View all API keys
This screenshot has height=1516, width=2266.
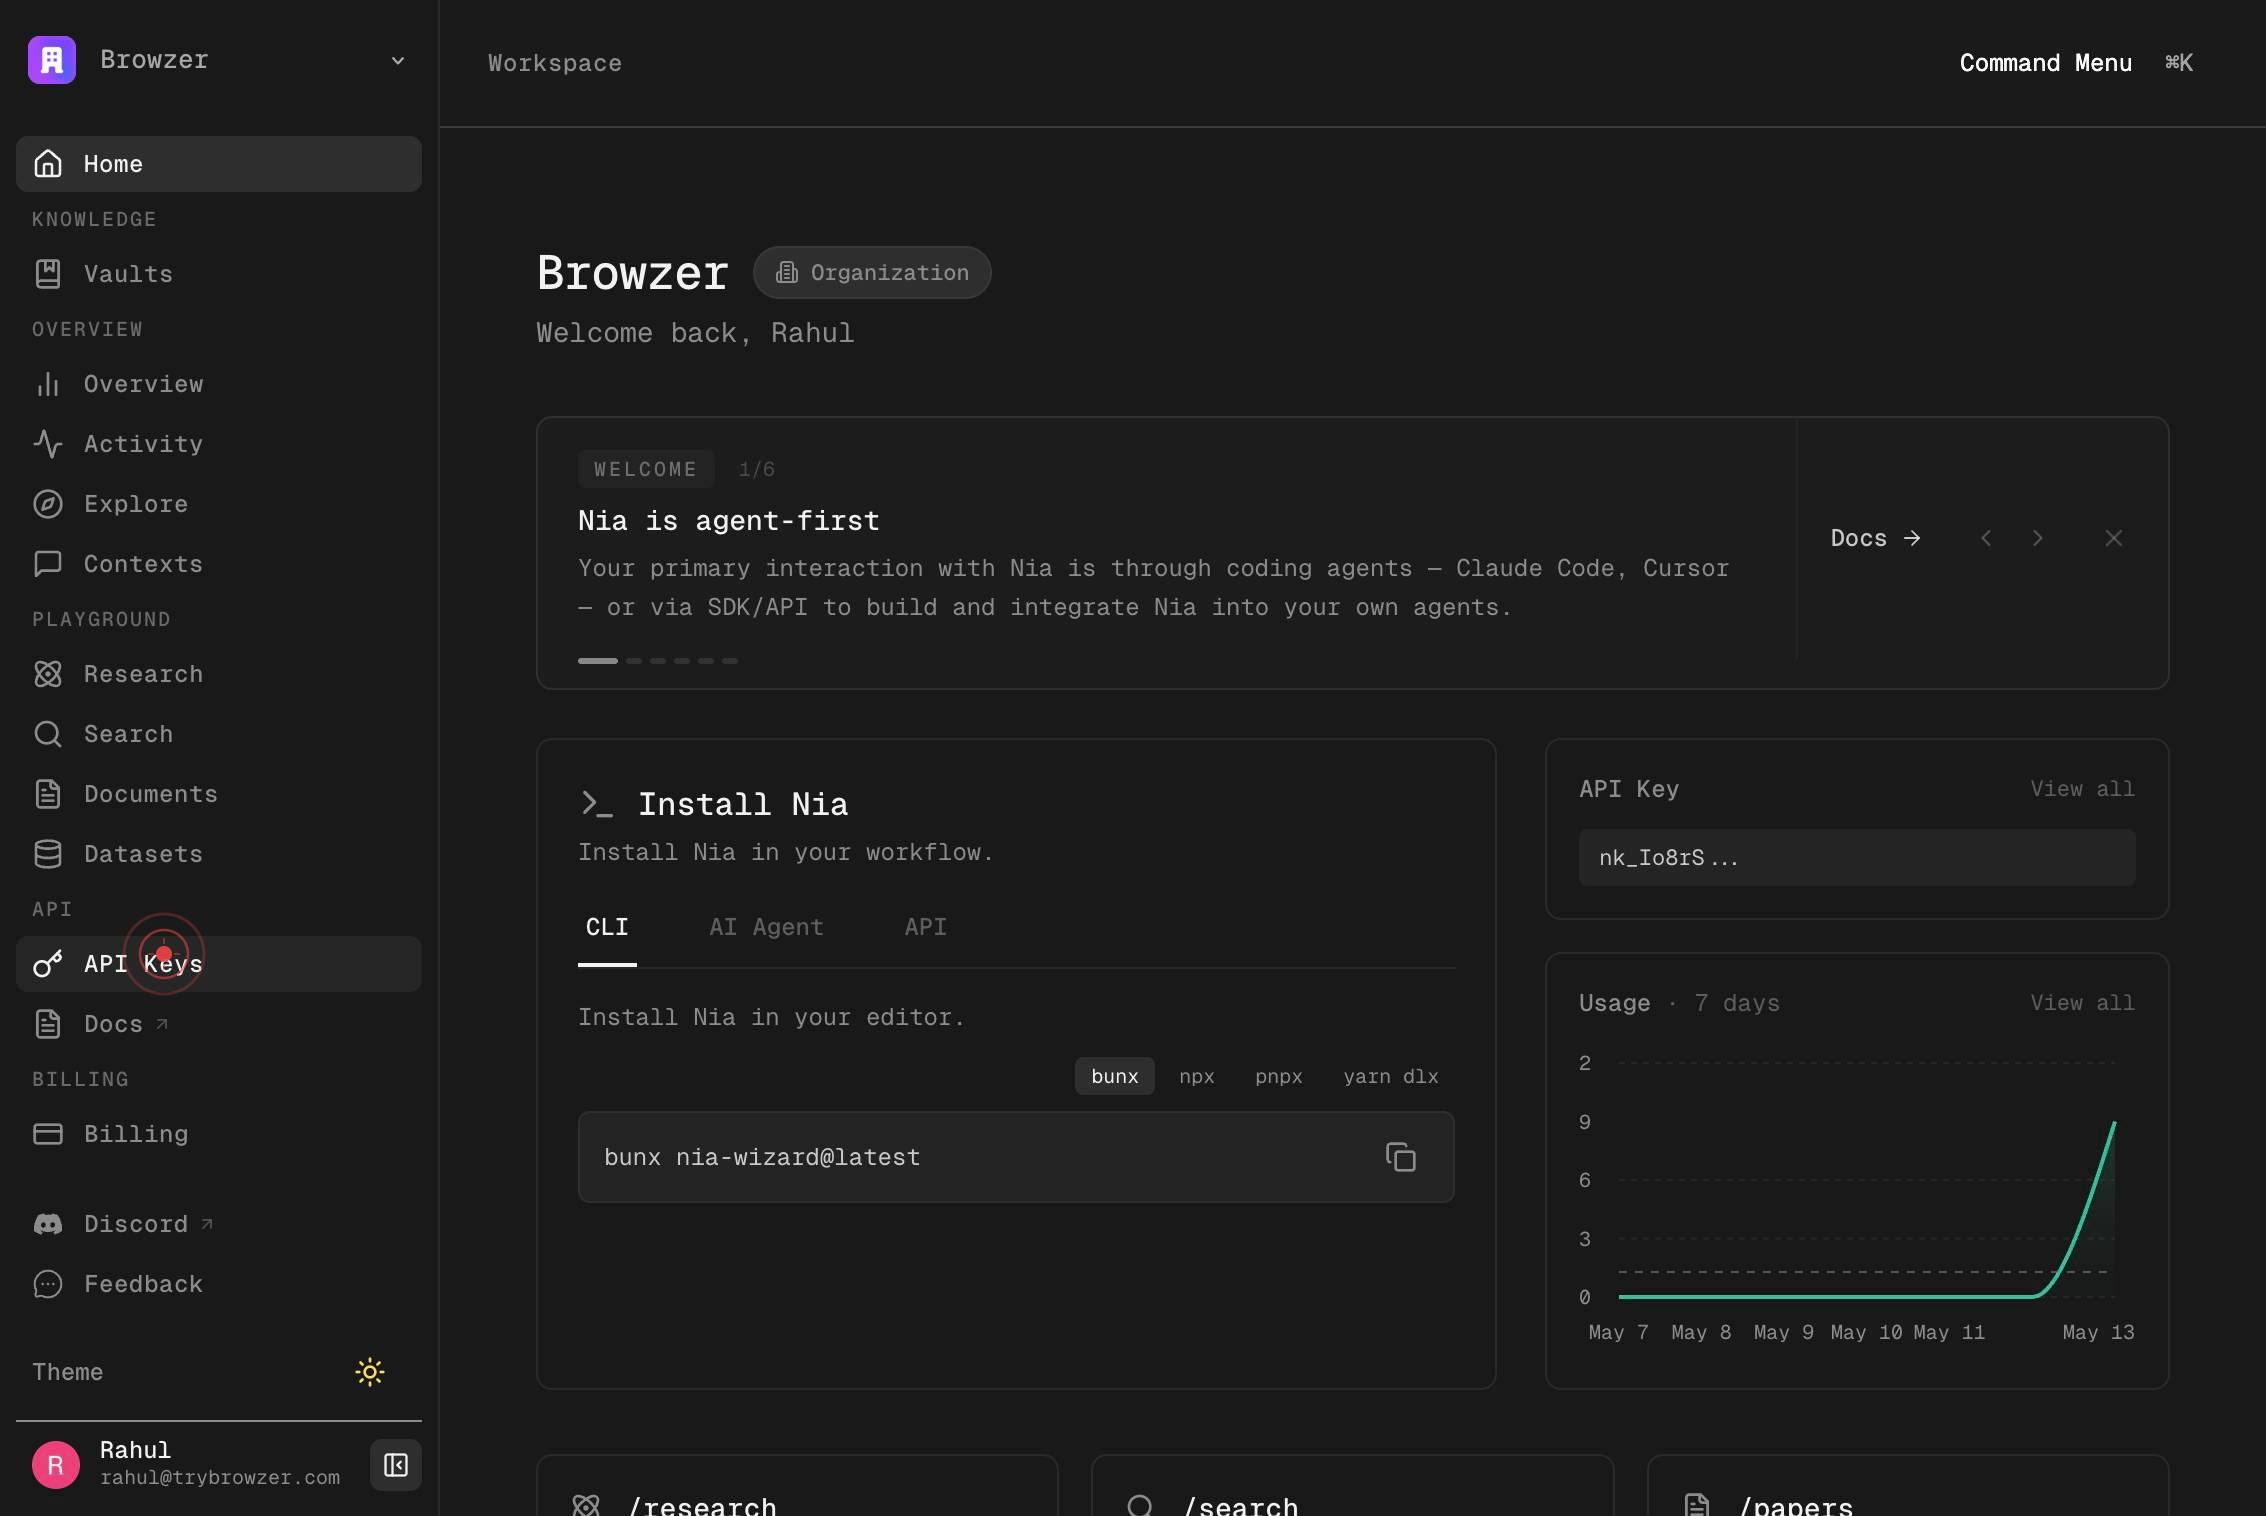click(2082, 789)
